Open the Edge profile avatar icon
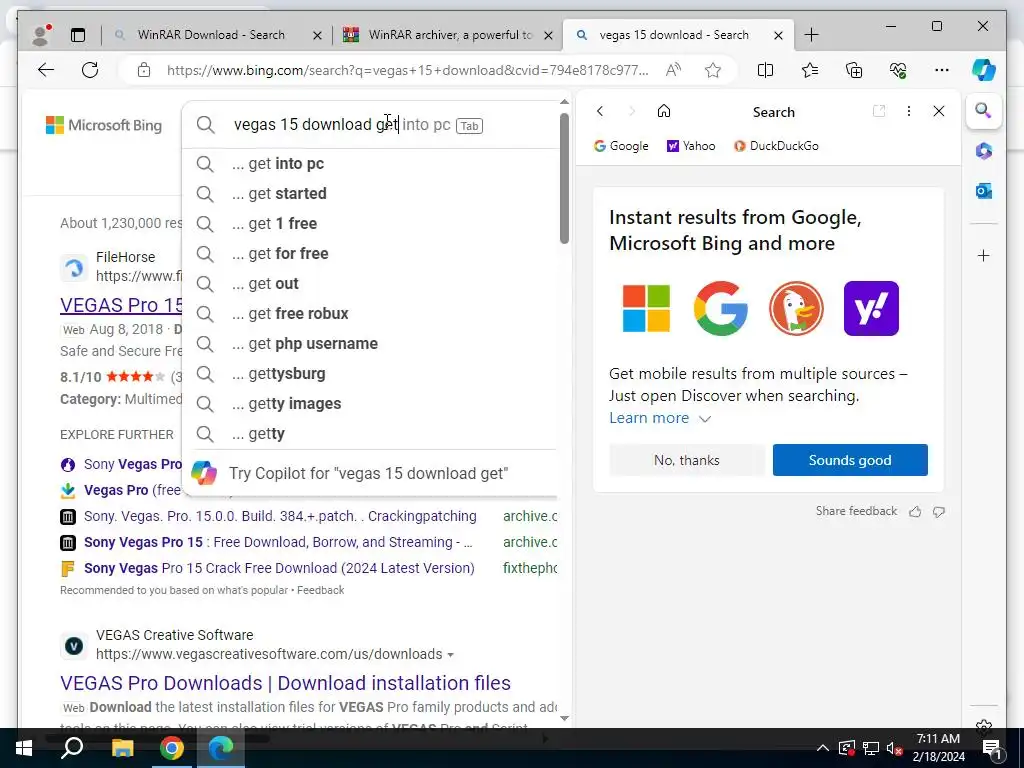The image size is (1024, 768). pos(42,35)
